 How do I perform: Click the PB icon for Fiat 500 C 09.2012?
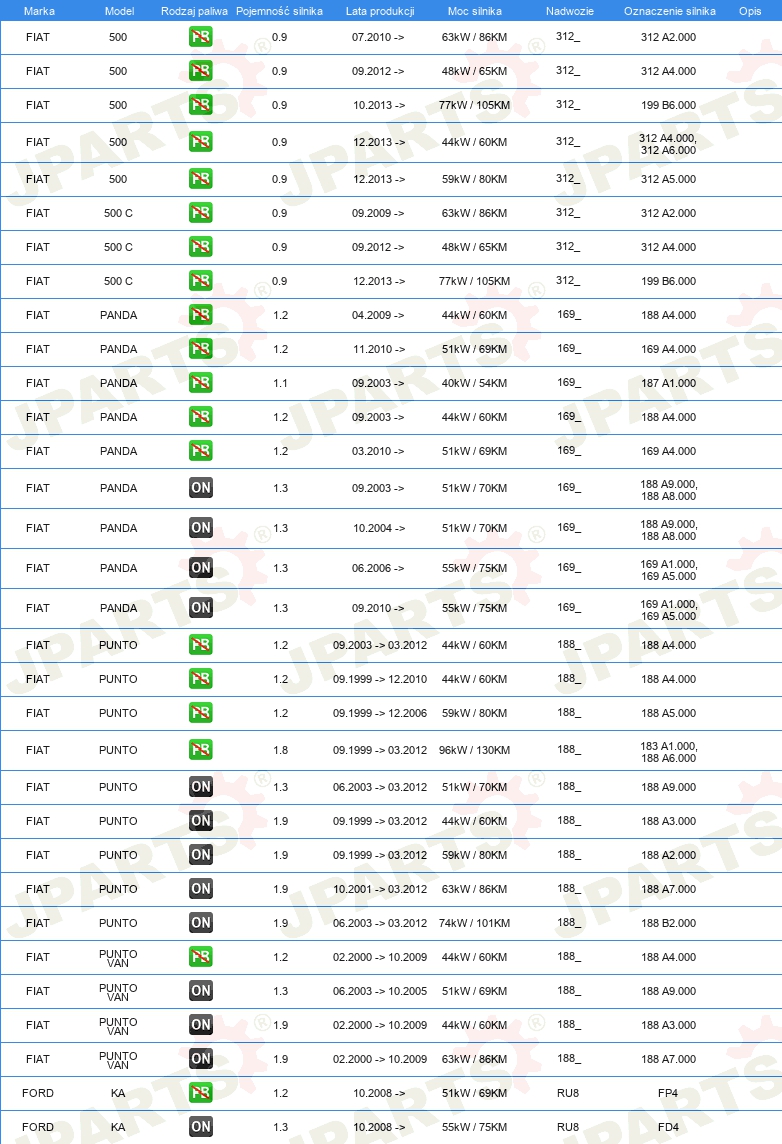tap(201, 247)
